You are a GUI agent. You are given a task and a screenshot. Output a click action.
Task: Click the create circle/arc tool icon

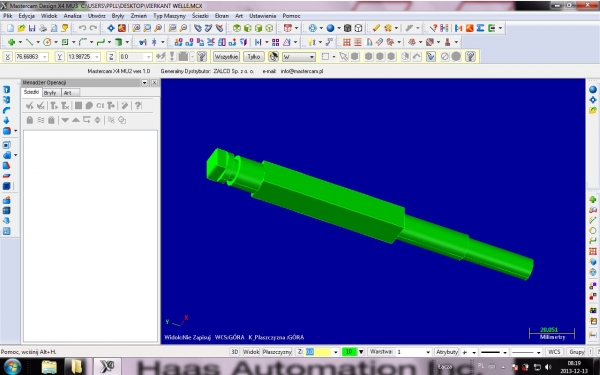(x=47, y=42)
